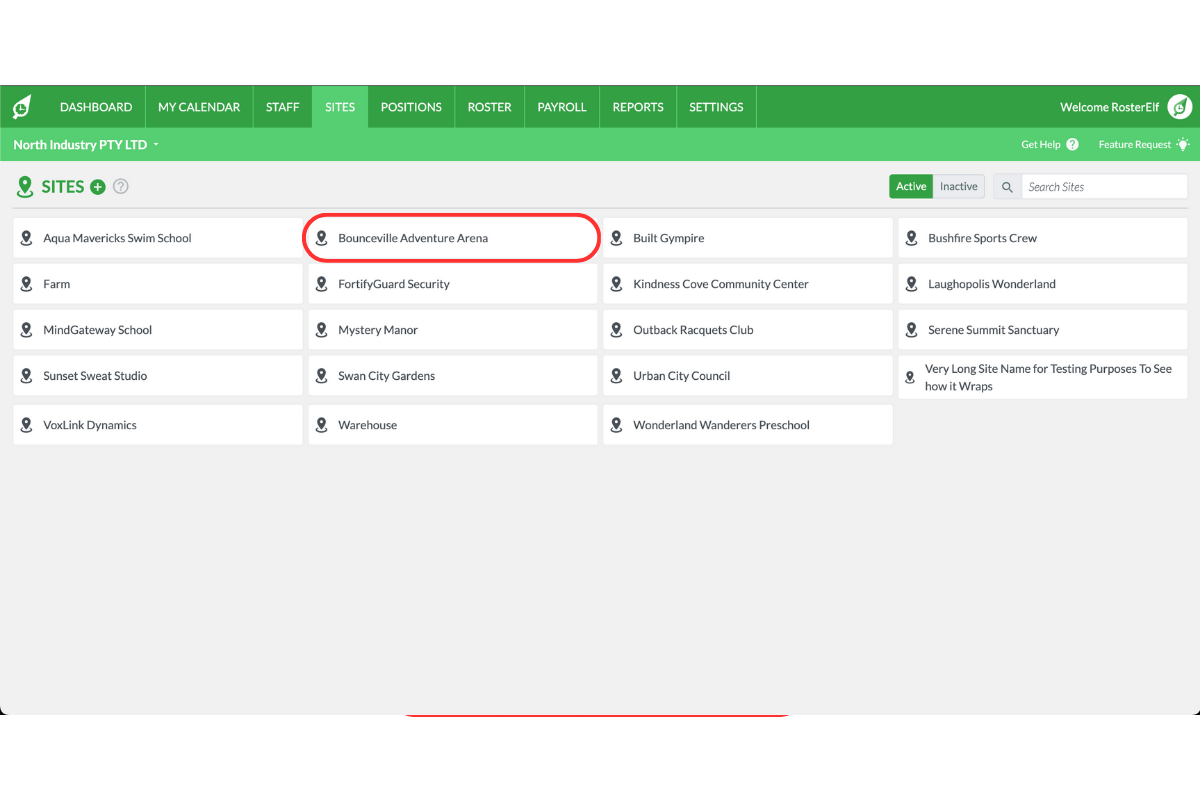This screenshot has width=1200, height=800.
Task: Open the Very Long Site Name site card
Action: [1043, 377]
